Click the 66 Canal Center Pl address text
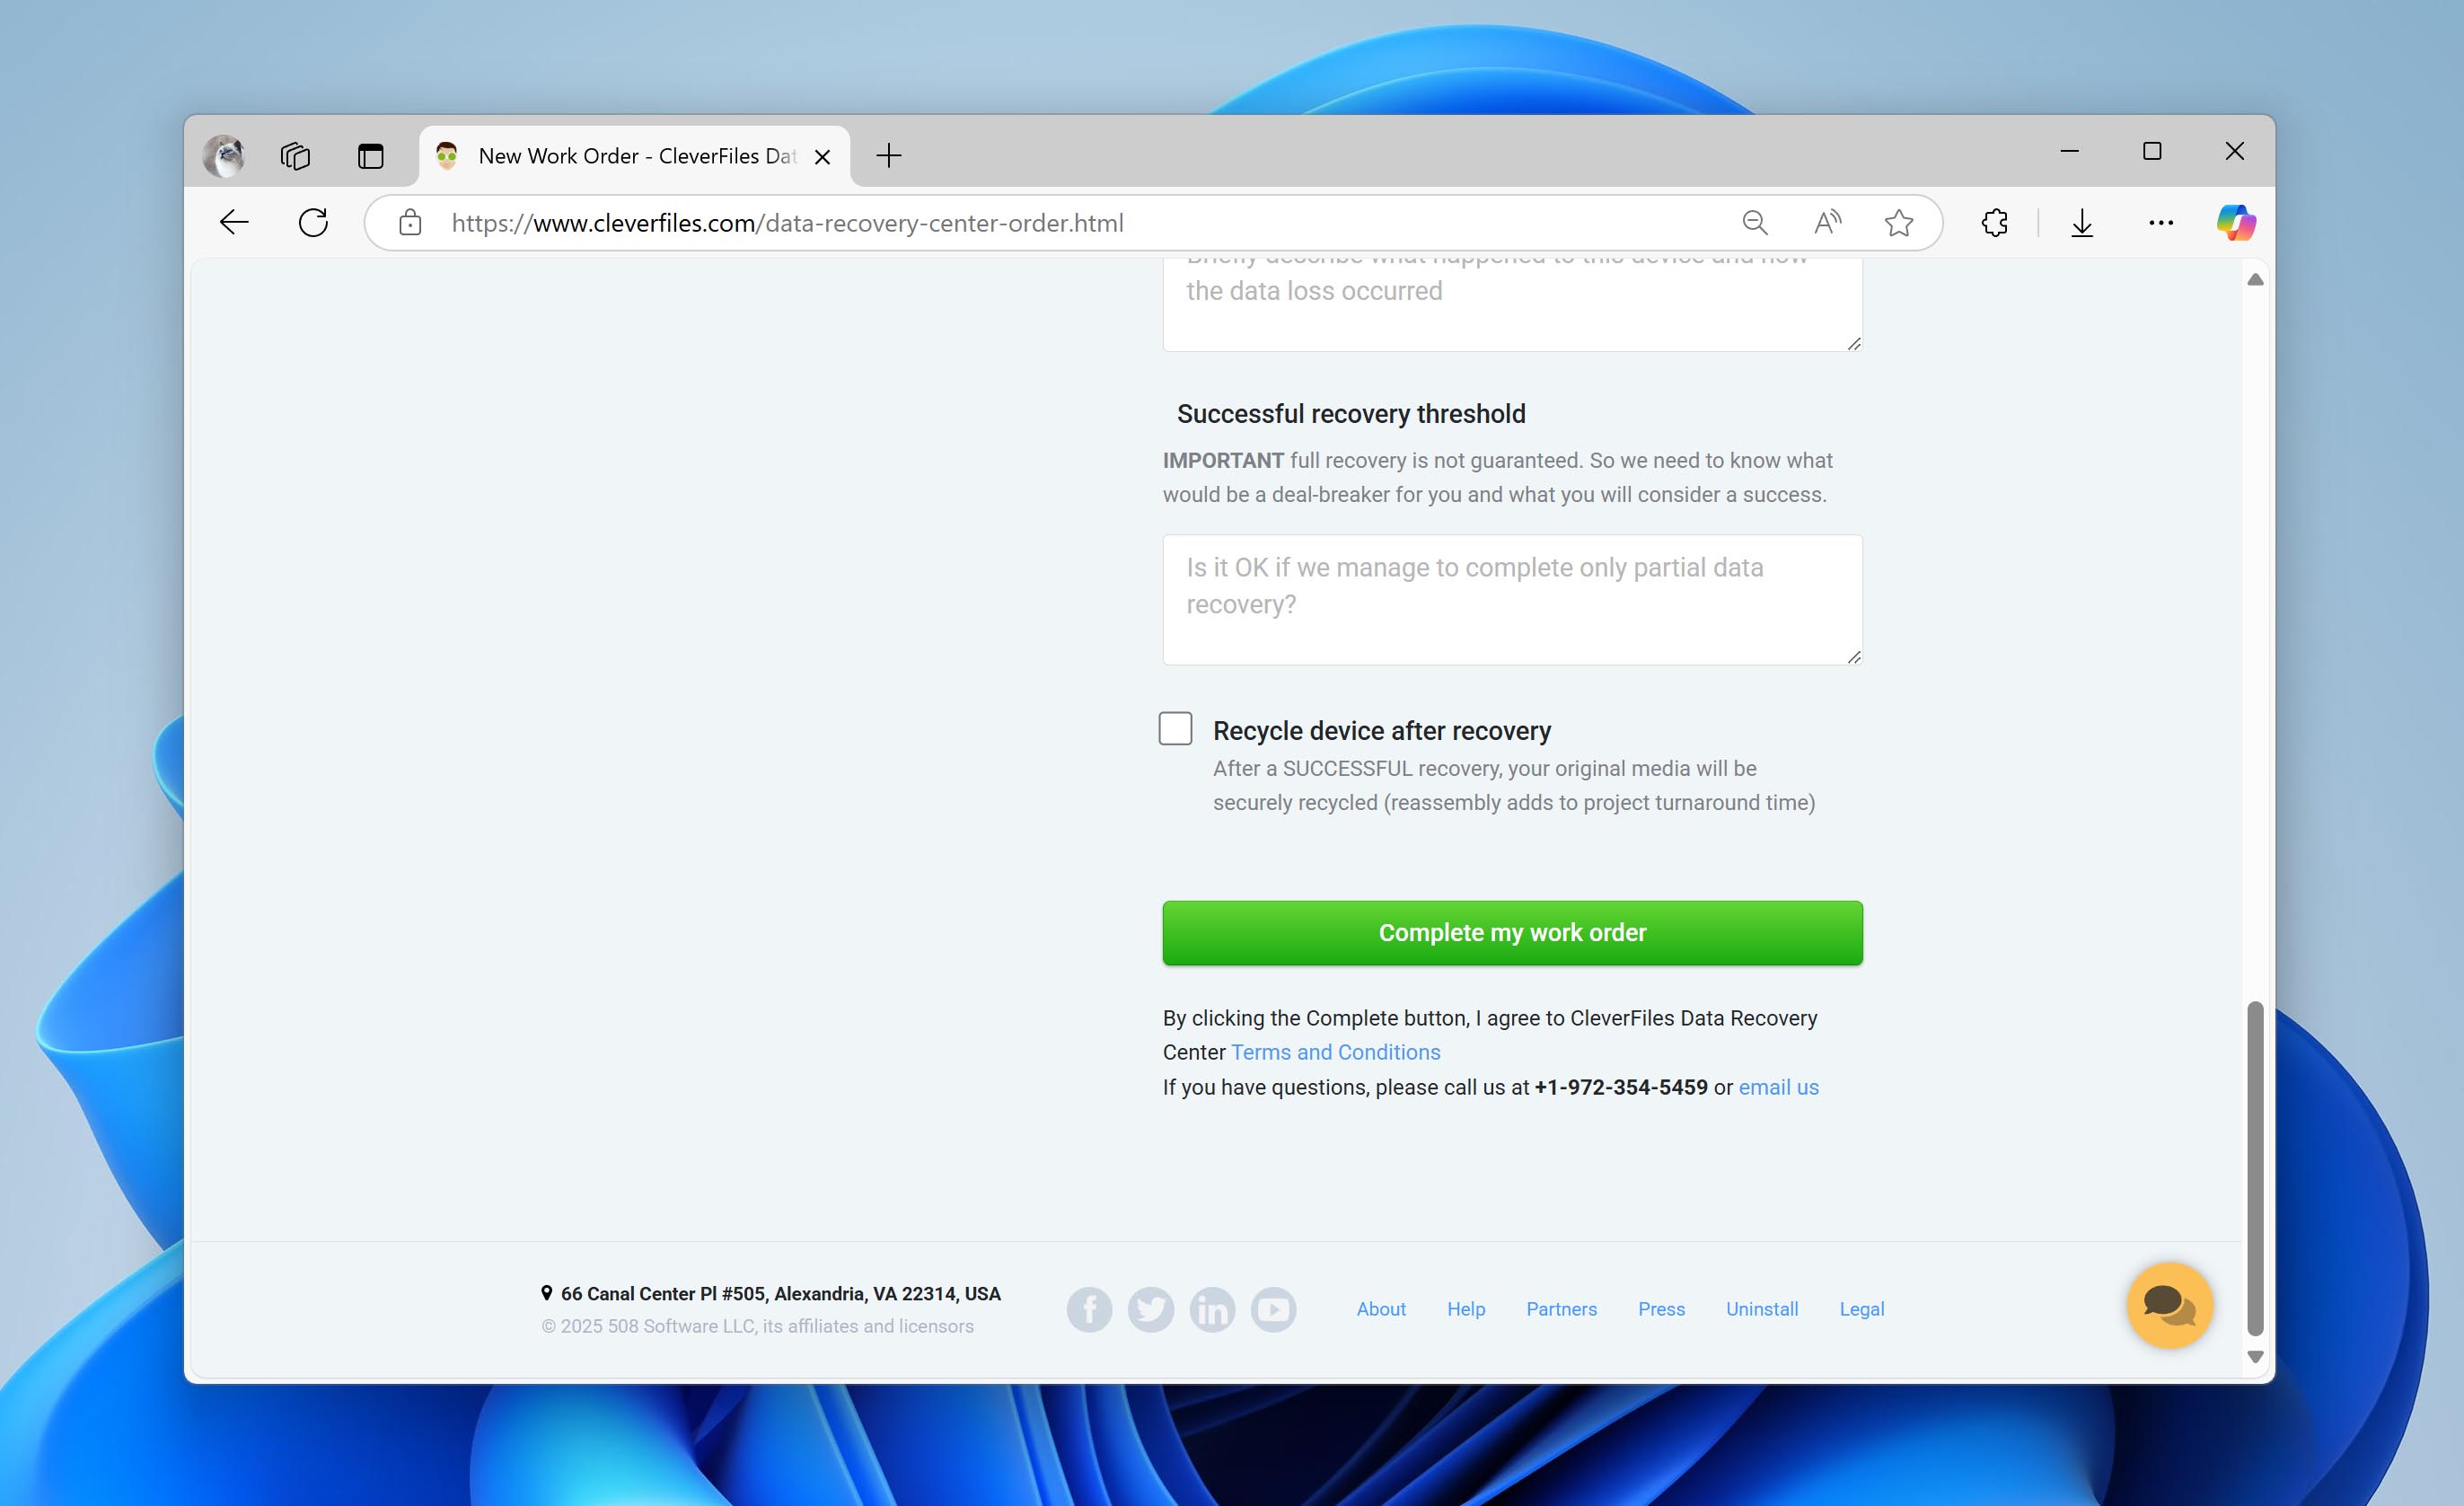This screenshot has height=1506, width=2464. [x=780, y=1293]
